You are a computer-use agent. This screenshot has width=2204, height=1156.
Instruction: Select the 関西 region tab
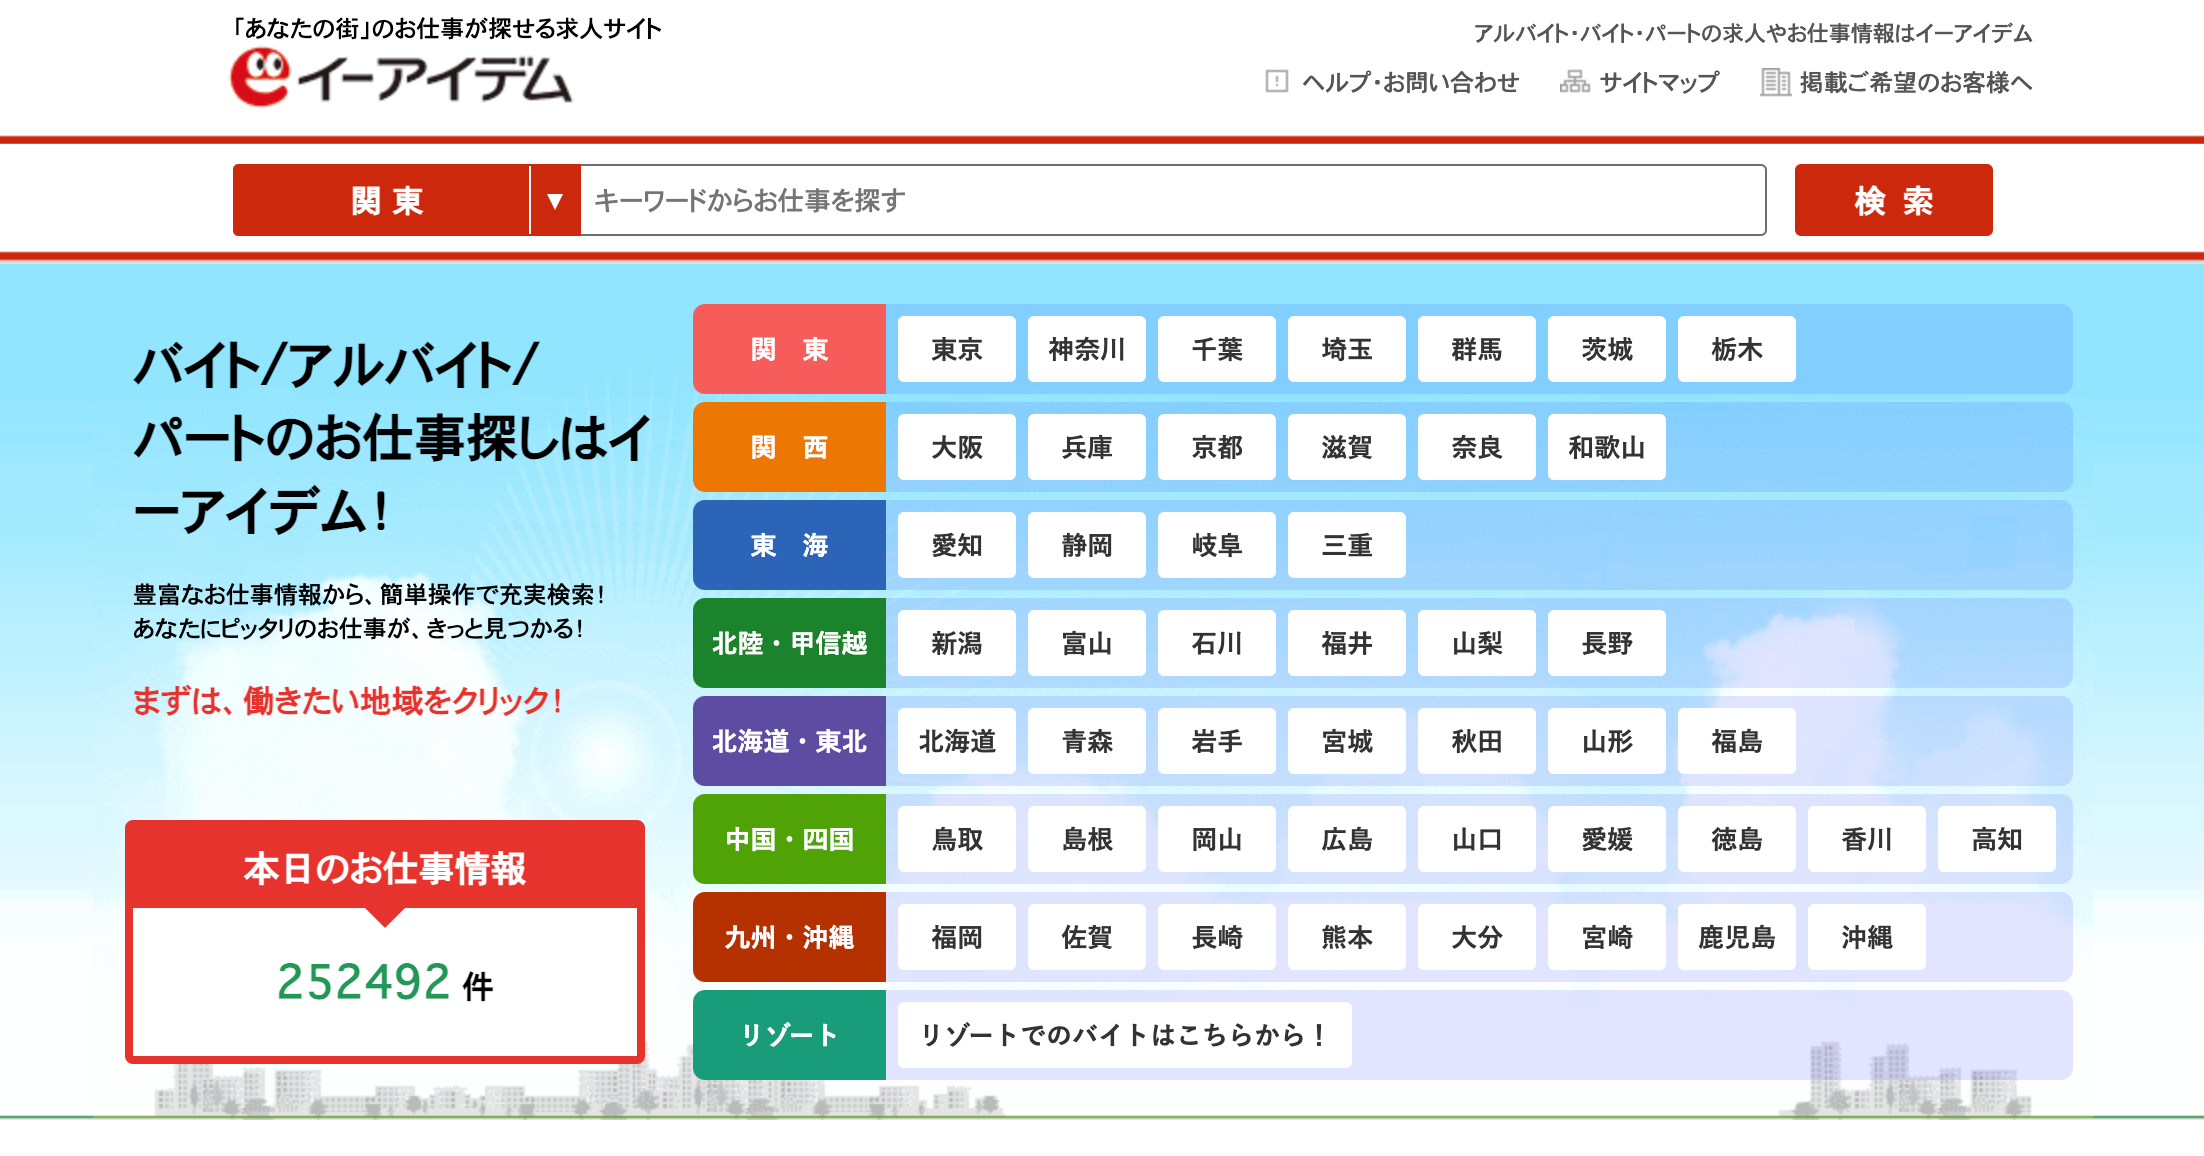coord(789,447)
